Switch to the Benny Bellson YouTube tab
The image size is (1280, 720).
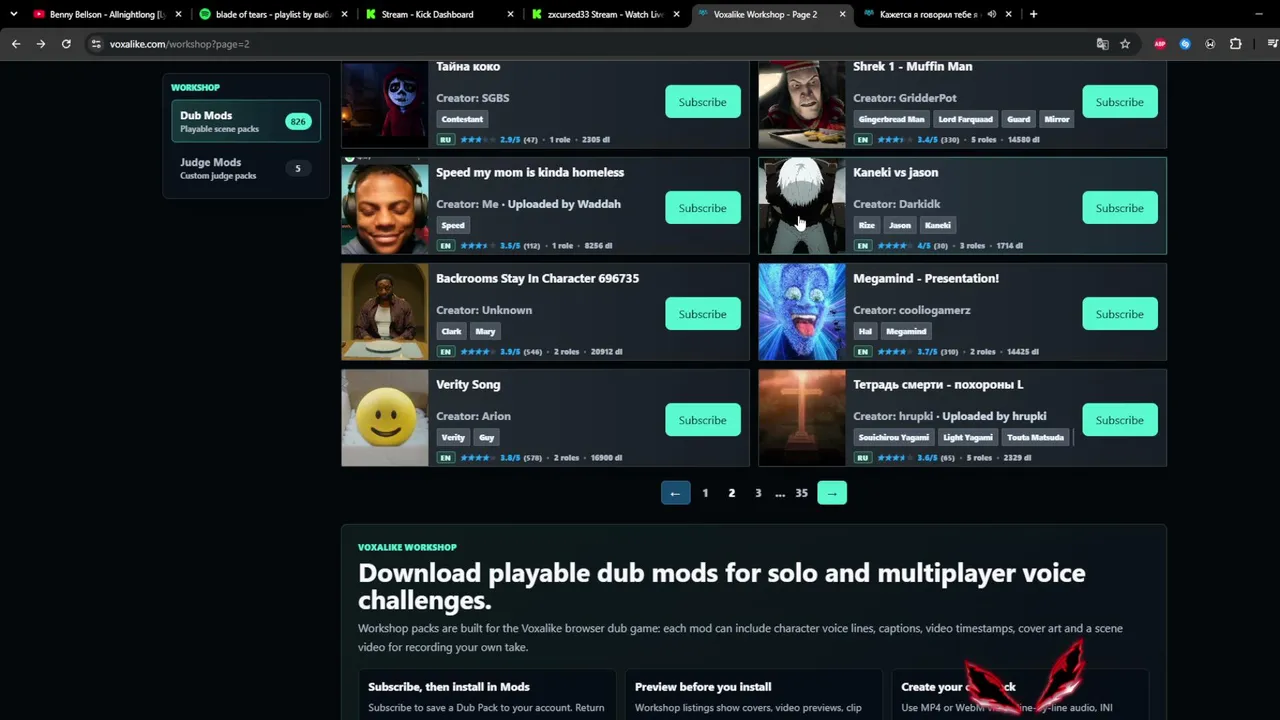106,14
